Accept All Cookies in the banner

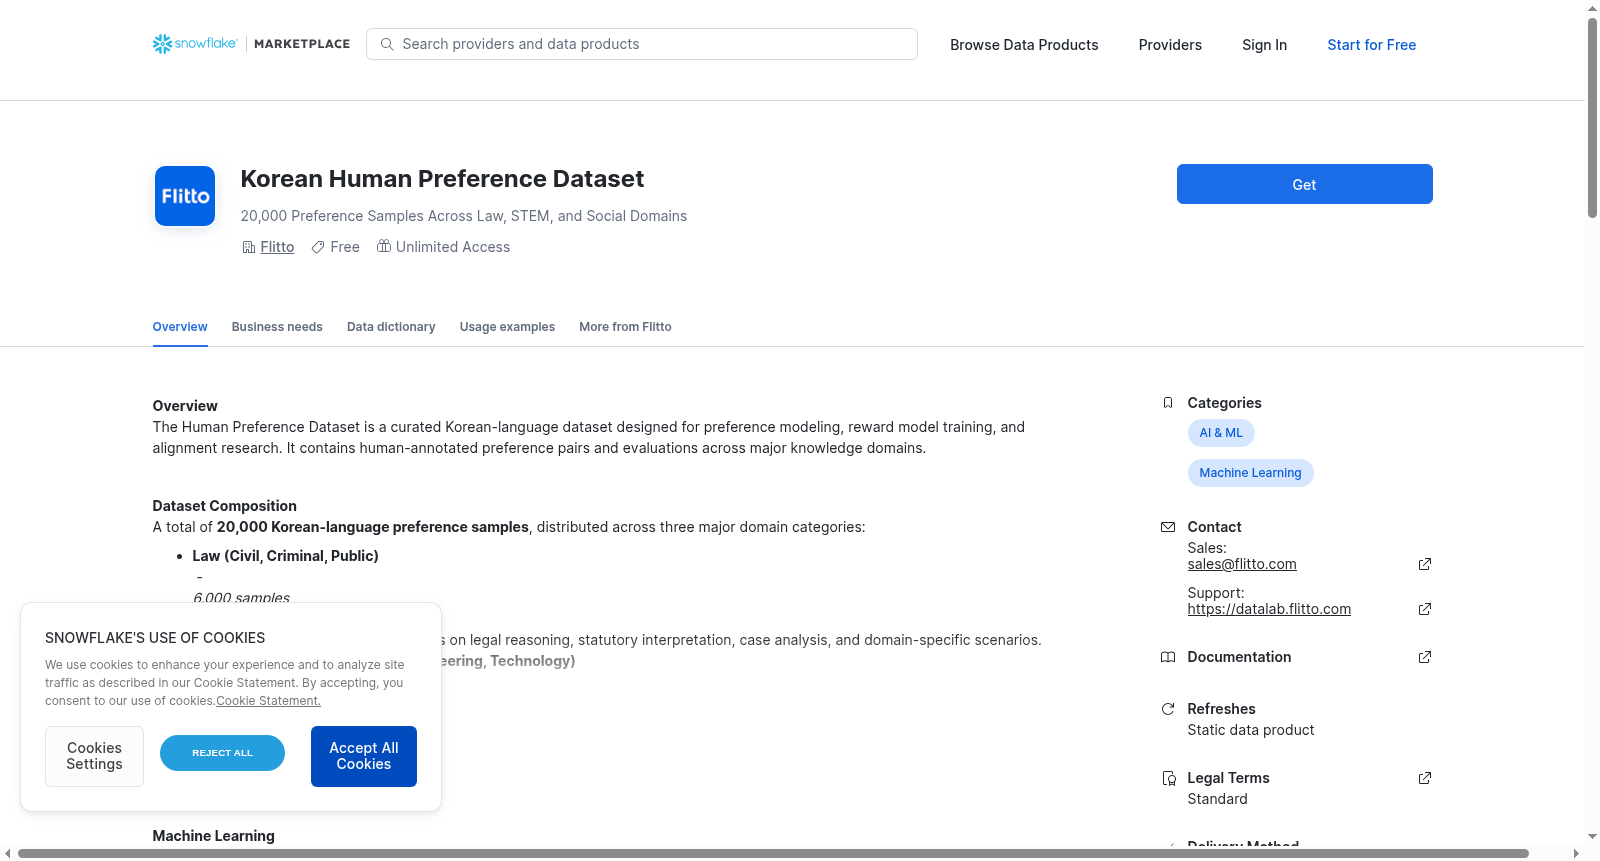(x=364, y=756)
